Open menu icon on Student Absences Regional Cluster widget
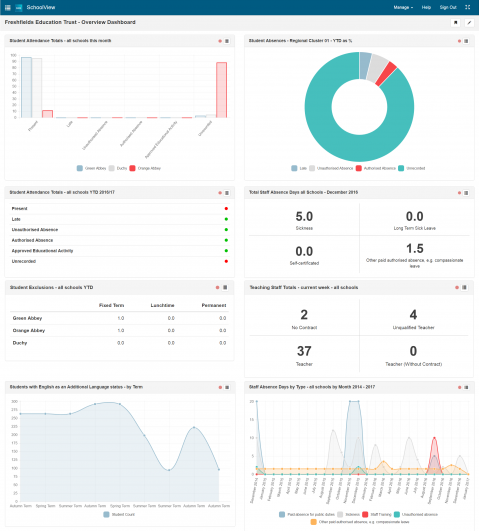This screenshot has width=479, height=531. pos(466,41)
